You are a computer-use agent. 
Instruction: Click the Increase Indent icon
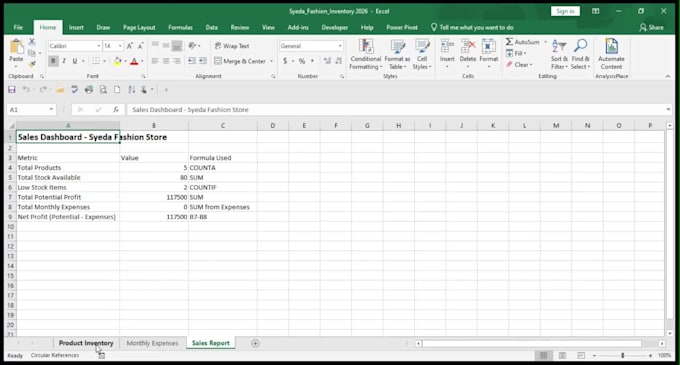tap(203, 61)
